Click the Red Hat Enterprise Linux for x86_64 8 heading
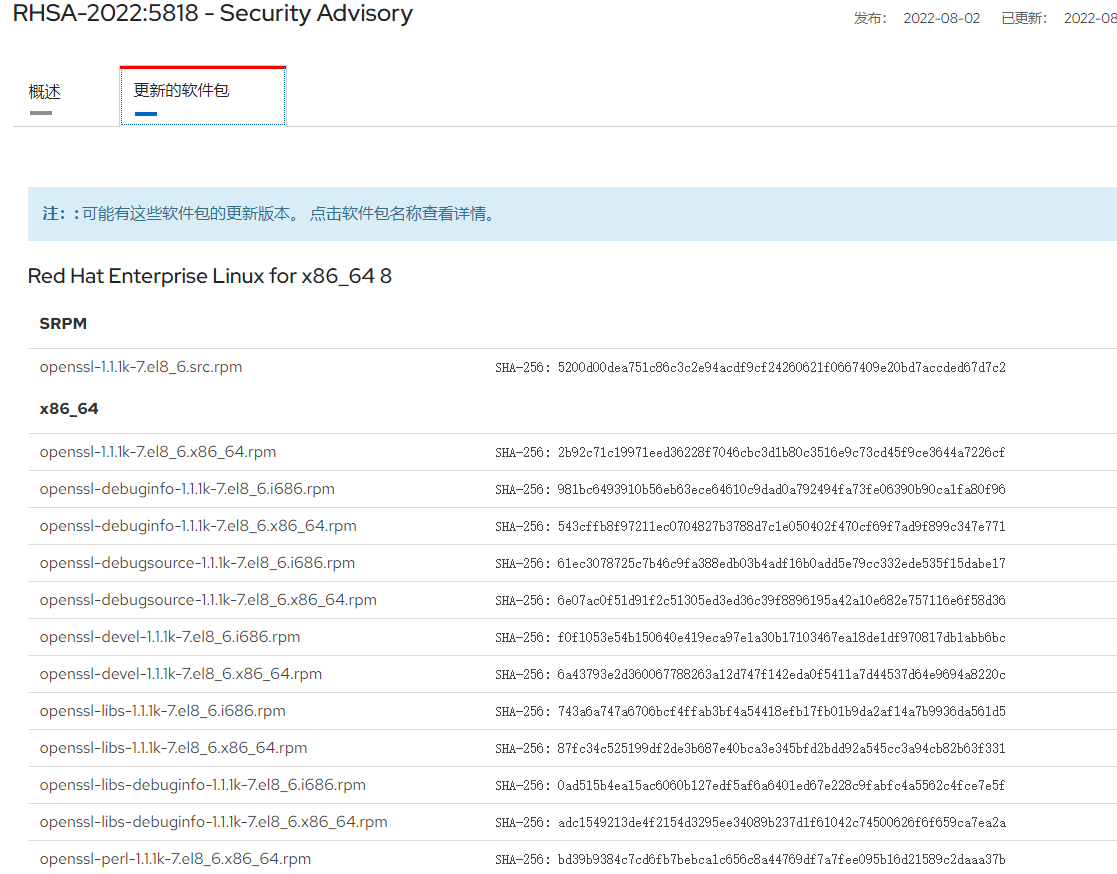 coord(209,276)
